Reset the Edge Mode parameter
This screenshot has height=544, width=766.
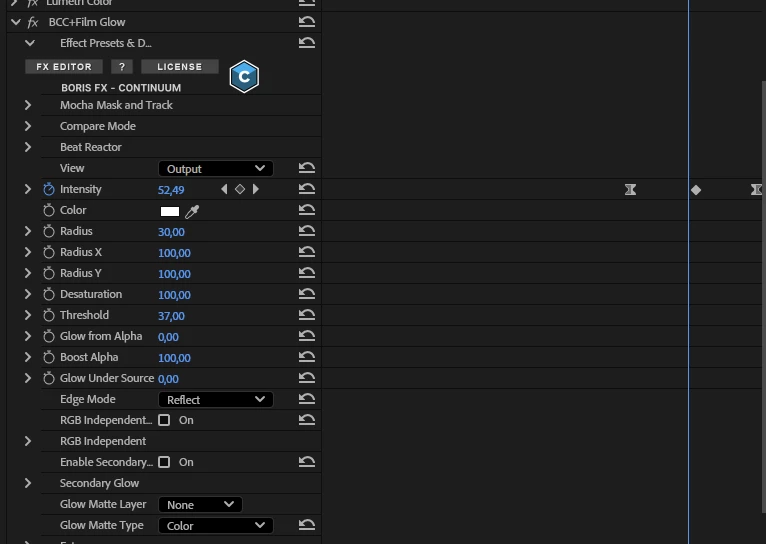click(x=307, y=399)
